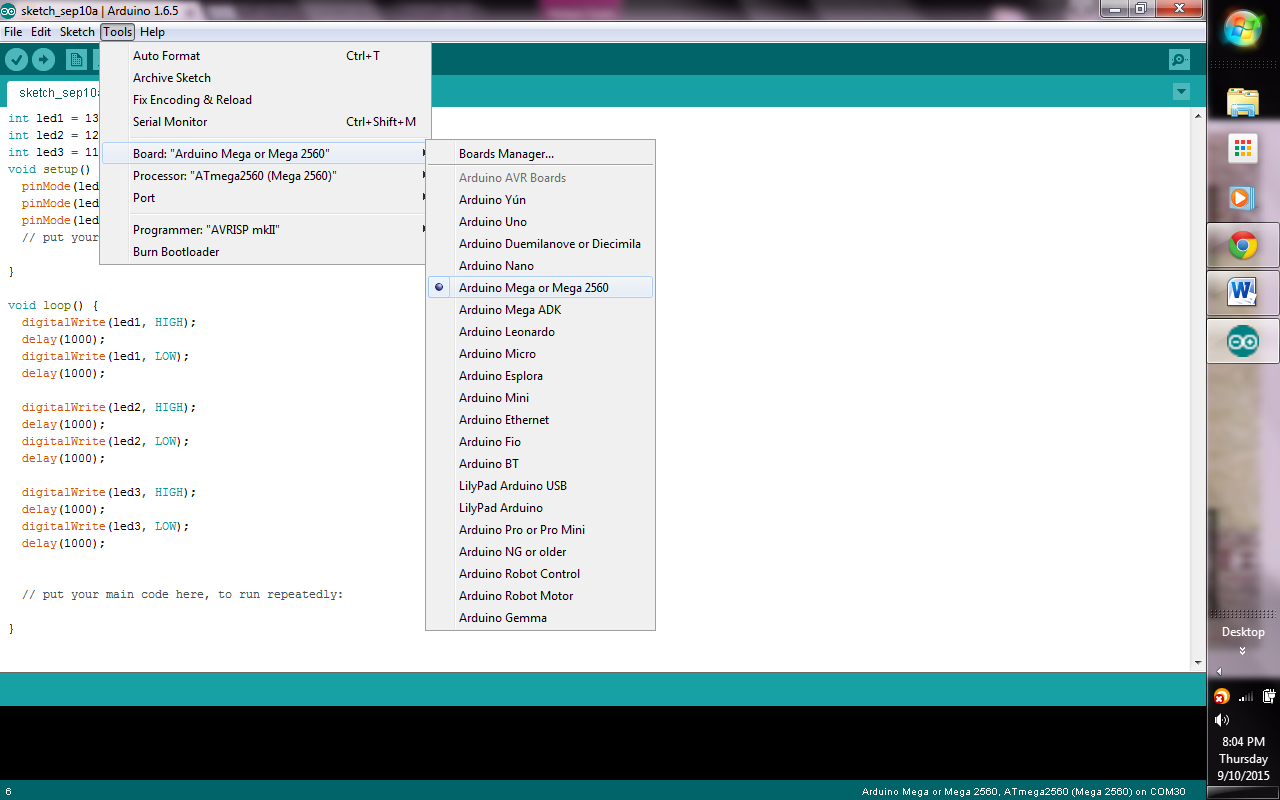Pick the Arduino Nano board
This screenshot has width=1280, height=800.
[x=540, y=266]
